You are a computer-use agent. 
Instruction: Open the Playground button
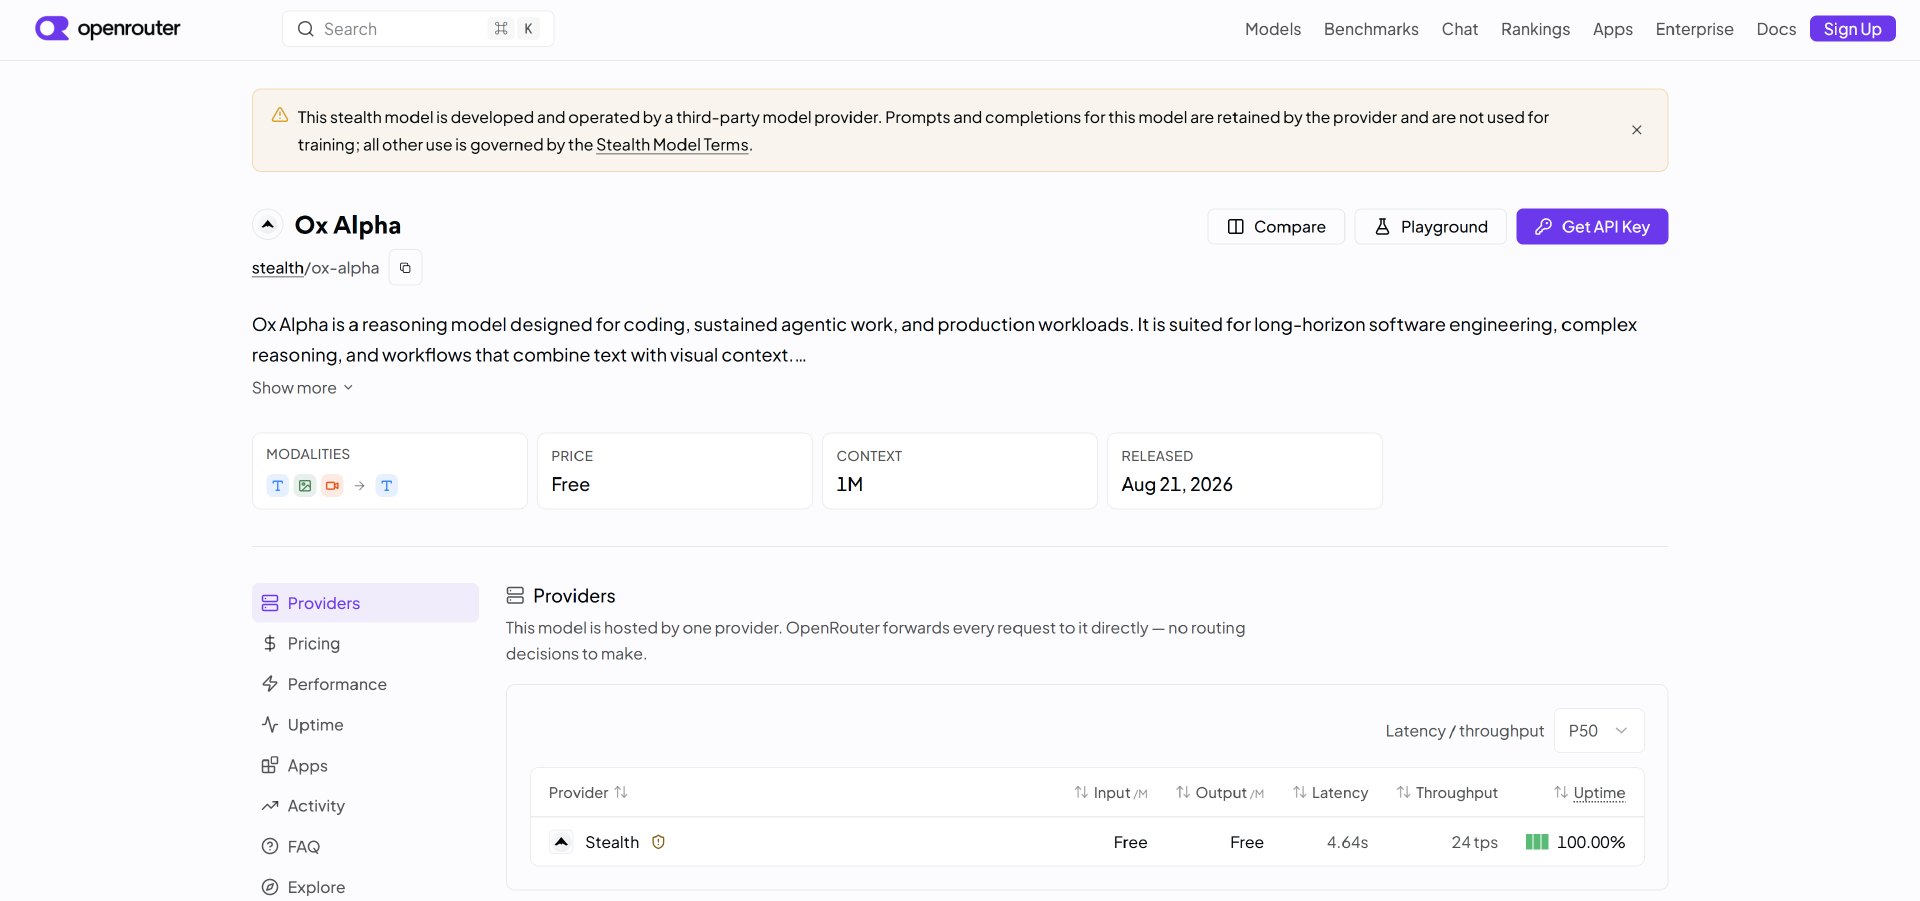pyautogui.click(x=1430, y=227)
